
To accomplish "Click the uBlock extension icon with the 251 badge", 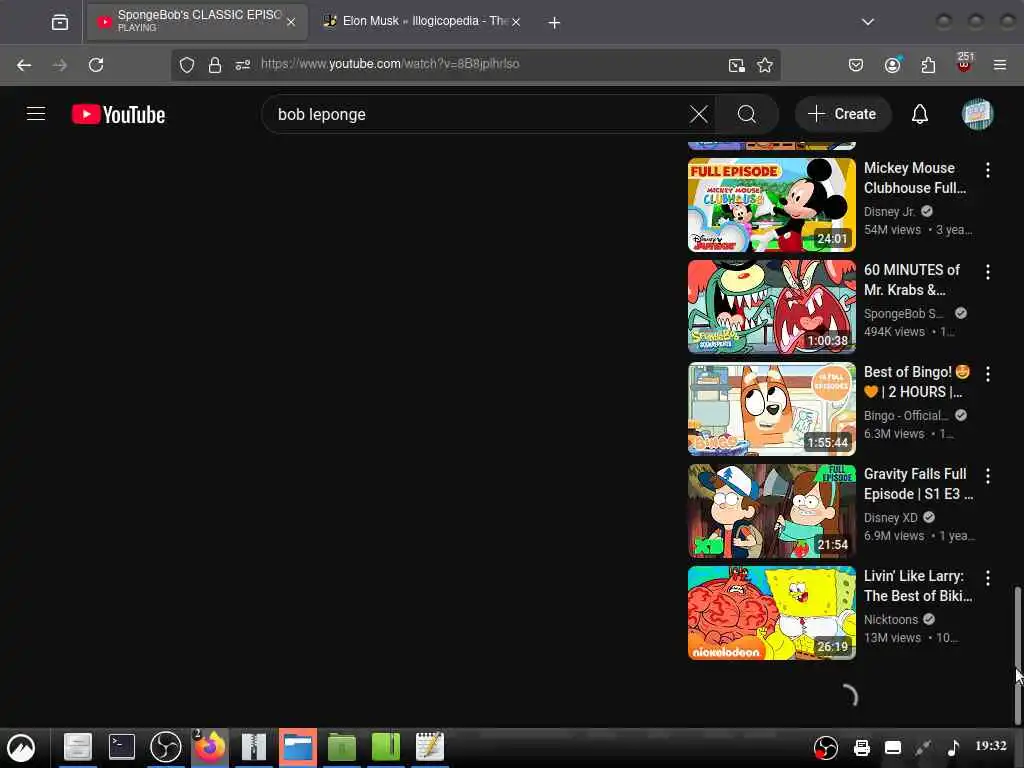I will pyautogui.click(x=964, y=63).
